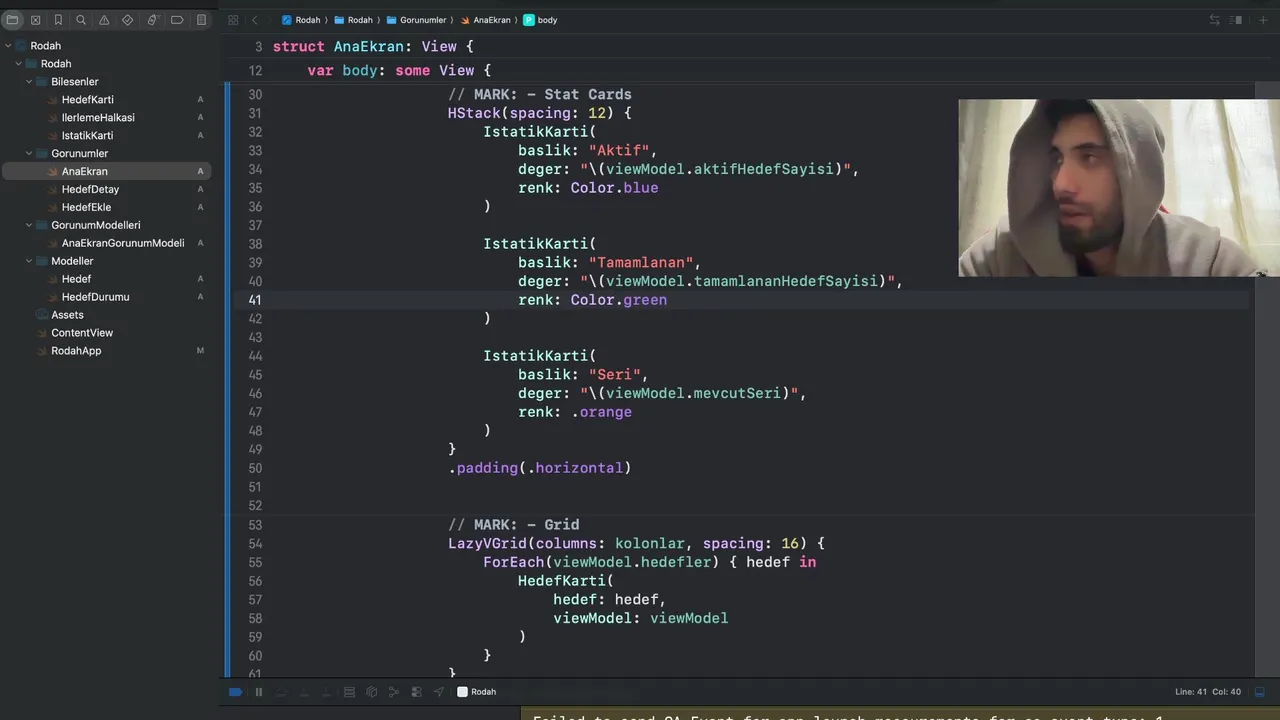Image resolution: width=1280 pixels, height=720 pixels.
Task: Open HedefKarti file
Action: [x=87, y=100]
